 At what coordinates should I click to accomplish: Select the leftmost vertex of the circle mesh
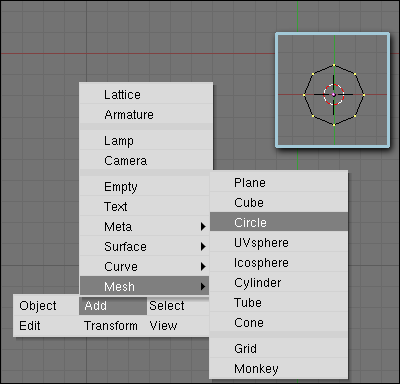[x=304, y=95]
